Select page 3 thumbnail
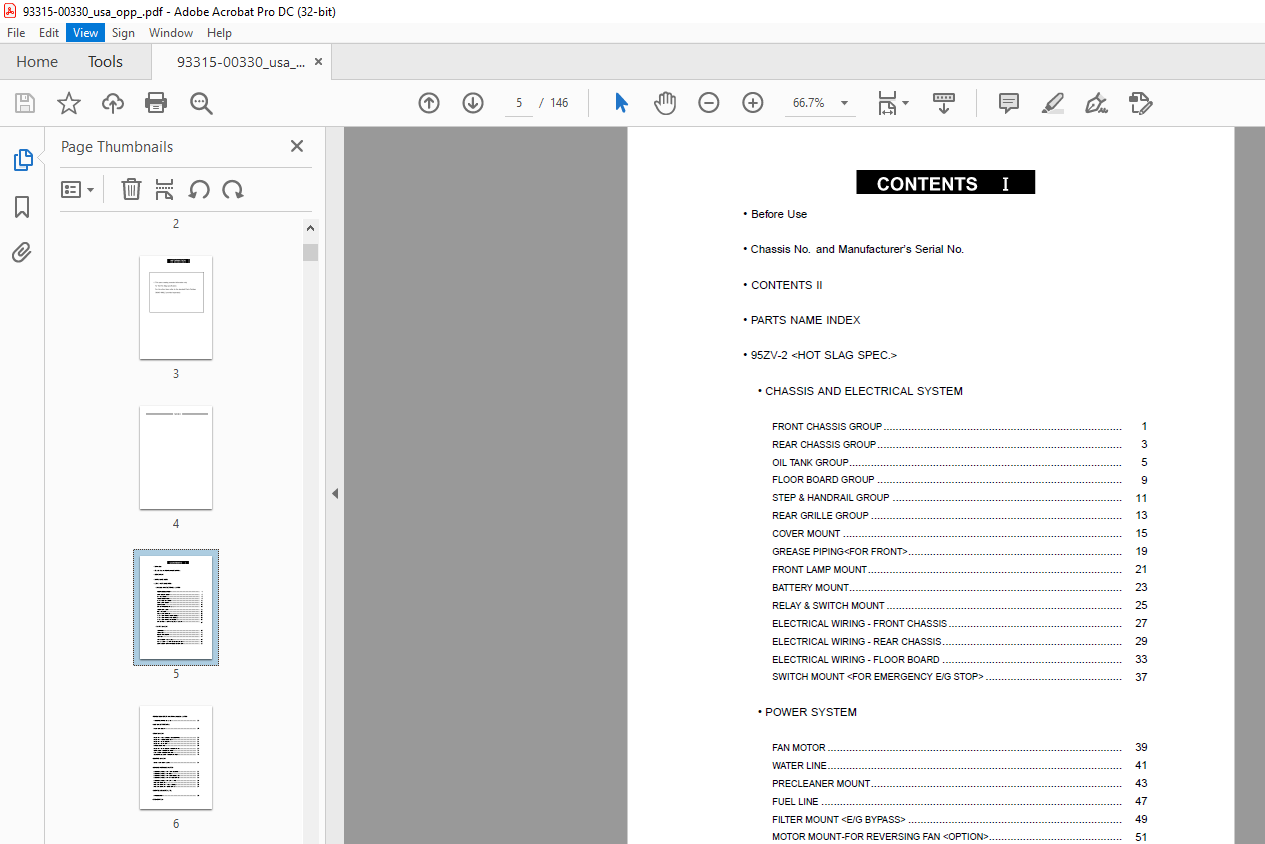 click(176, 307)
